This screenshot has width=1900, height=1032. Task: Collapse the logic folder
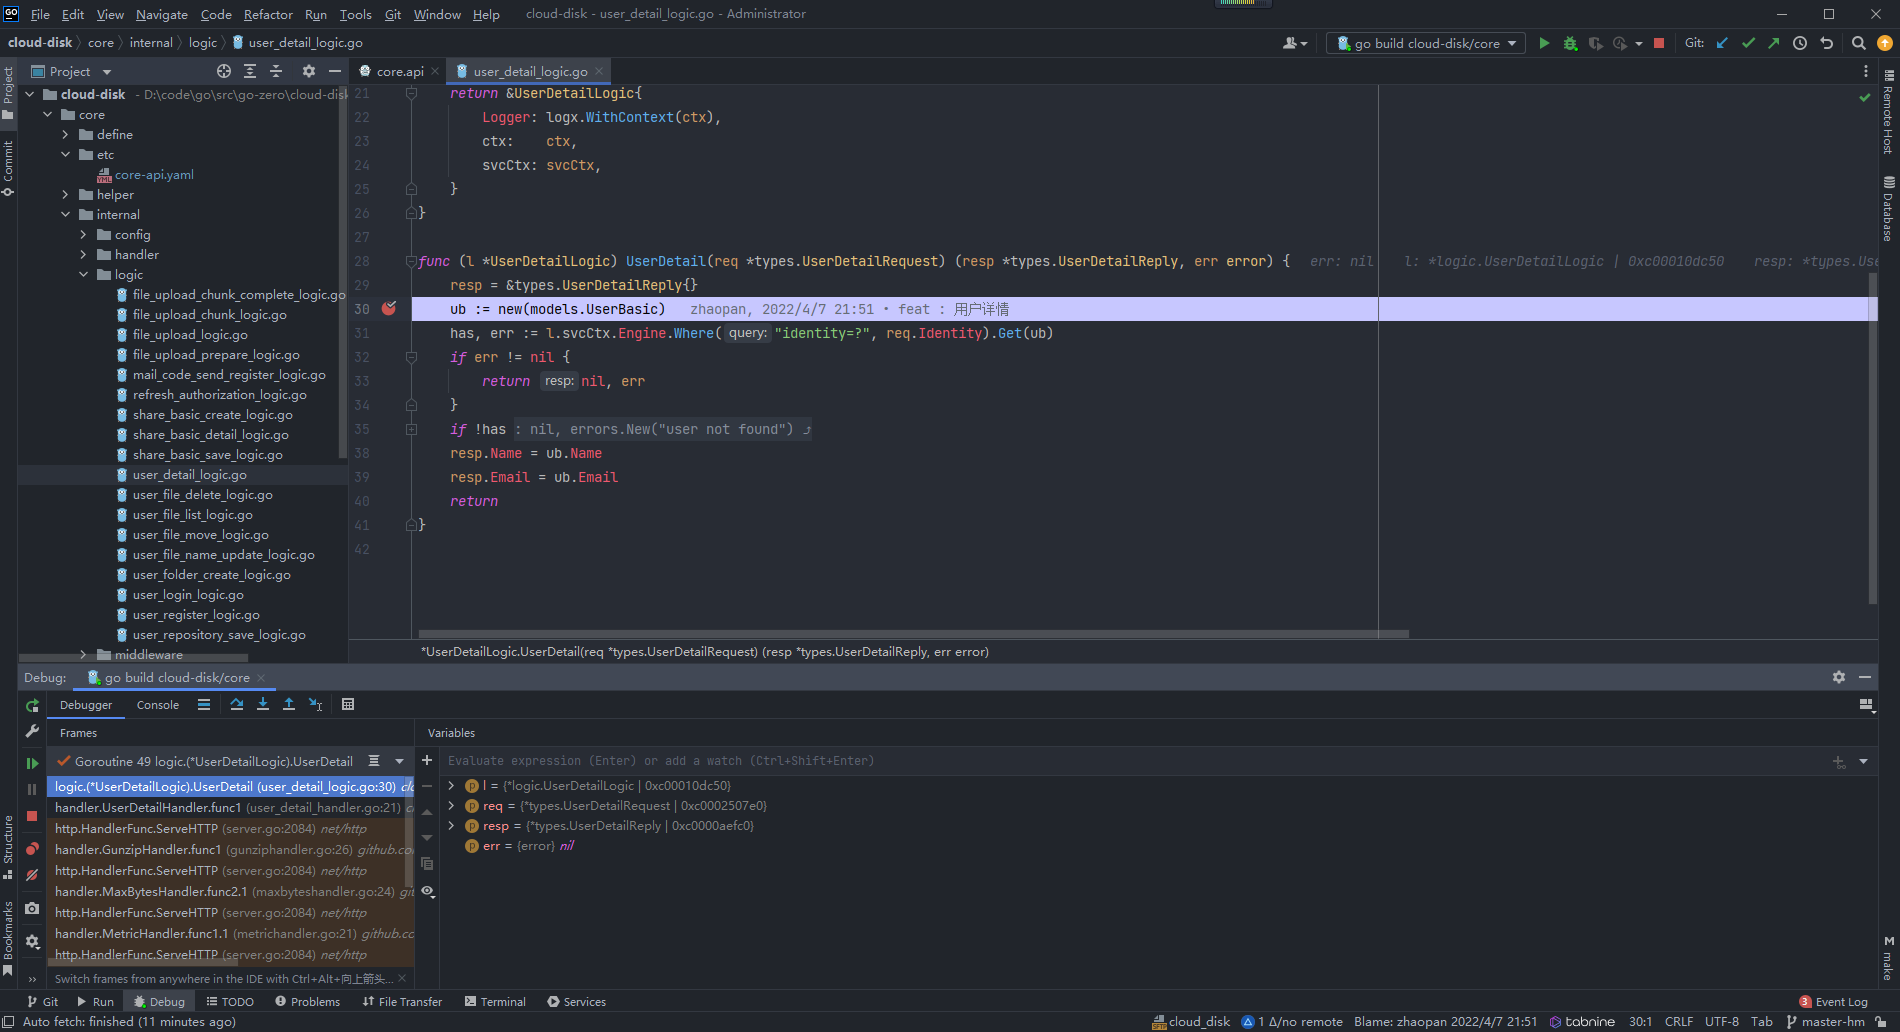coord(84,274)
